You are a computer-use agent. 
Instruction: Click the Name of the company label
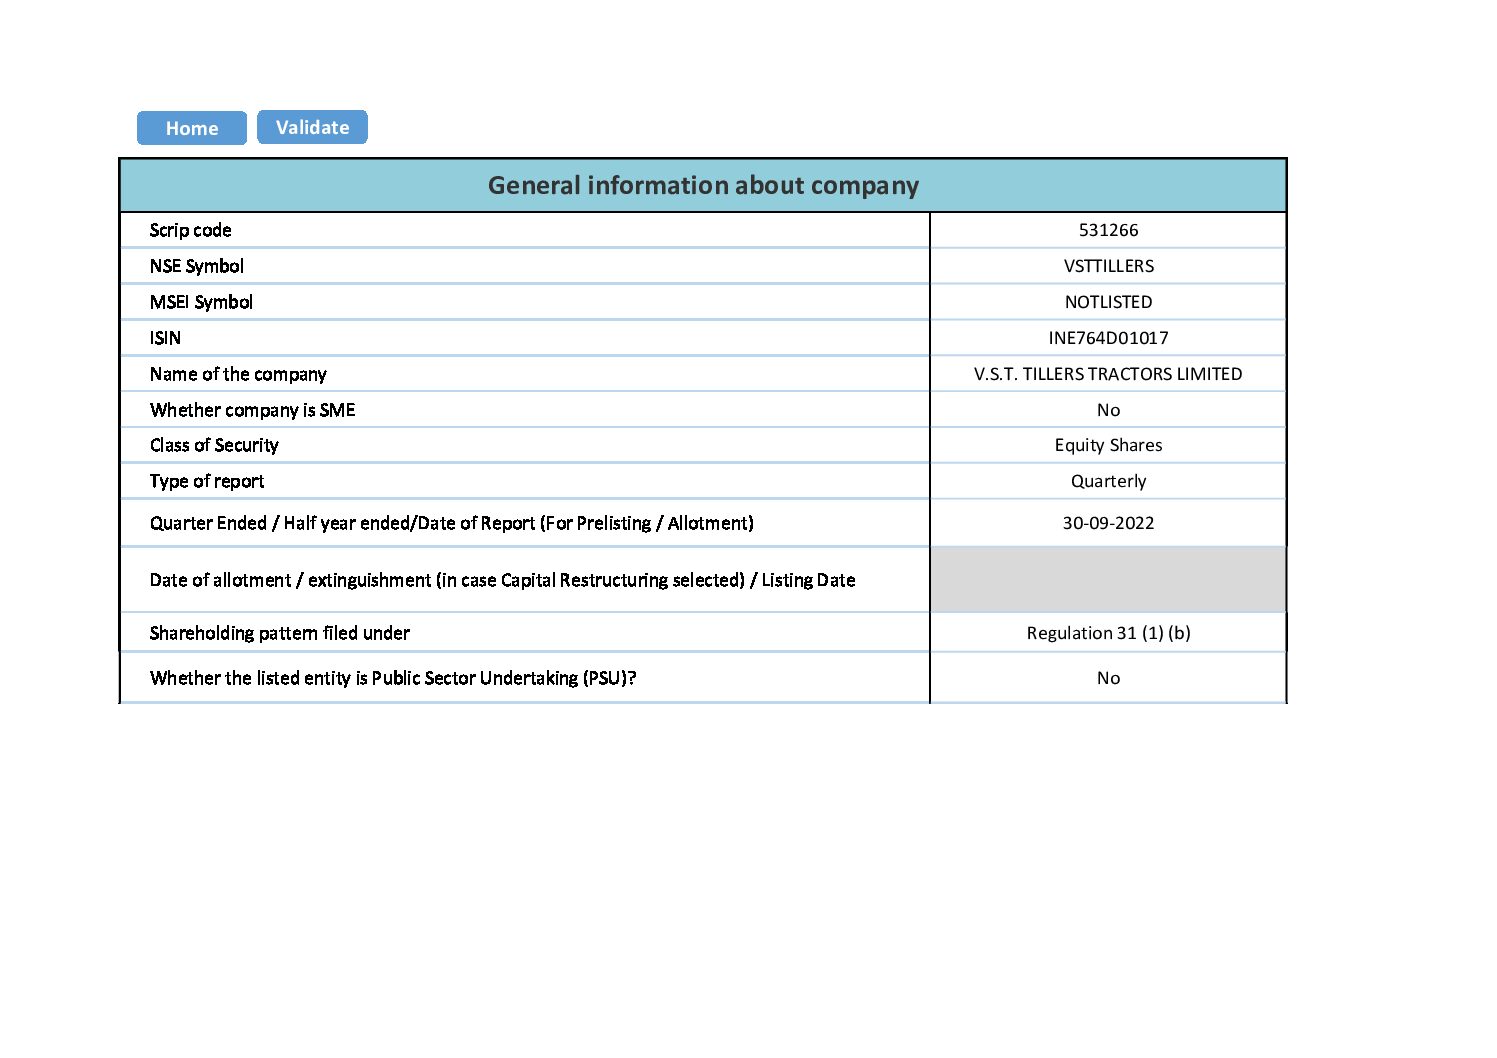238,374
